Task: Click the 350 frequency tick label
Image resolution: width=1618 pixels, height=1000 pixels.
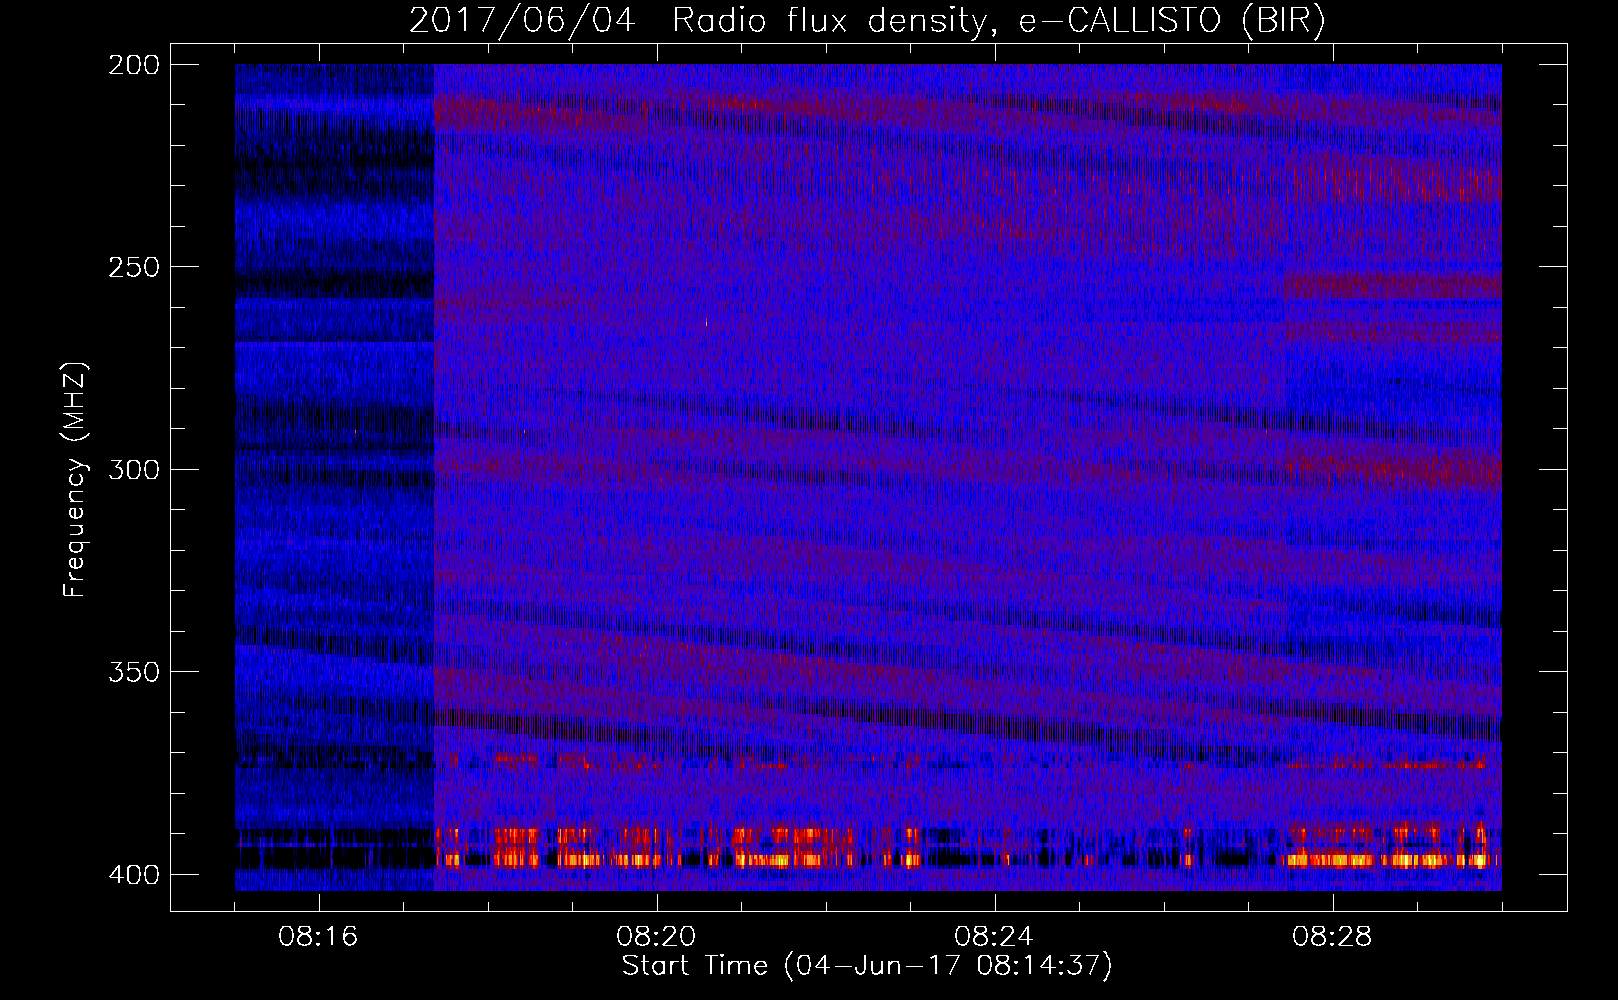Action: tap(134, 672)
